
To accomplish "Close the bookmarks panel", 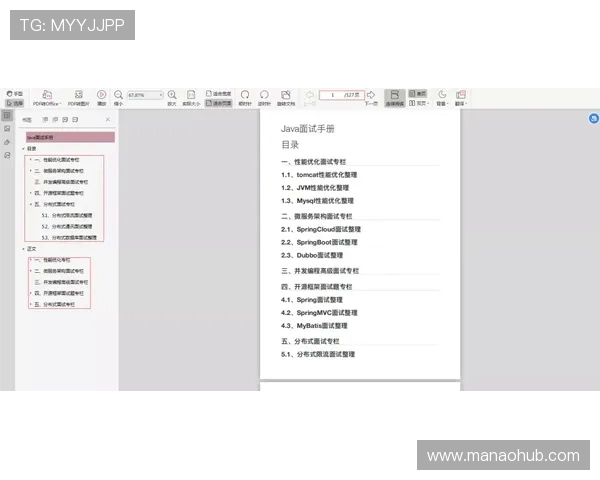I will click(108, 120).
